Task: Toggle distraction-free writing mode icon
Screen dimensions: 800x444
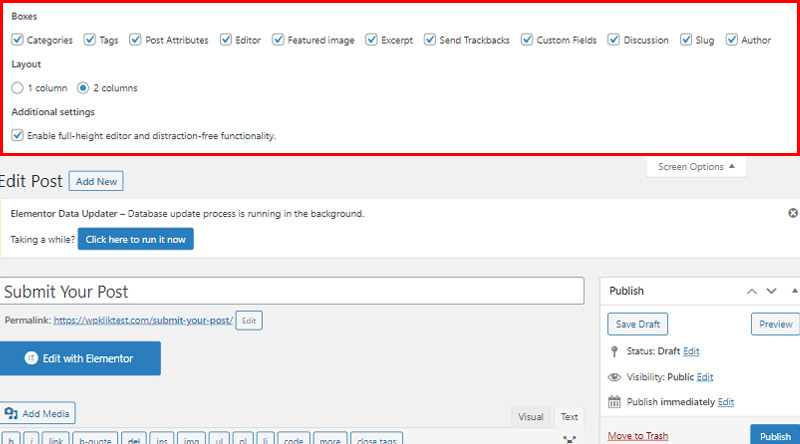Action: pos(569,439)
